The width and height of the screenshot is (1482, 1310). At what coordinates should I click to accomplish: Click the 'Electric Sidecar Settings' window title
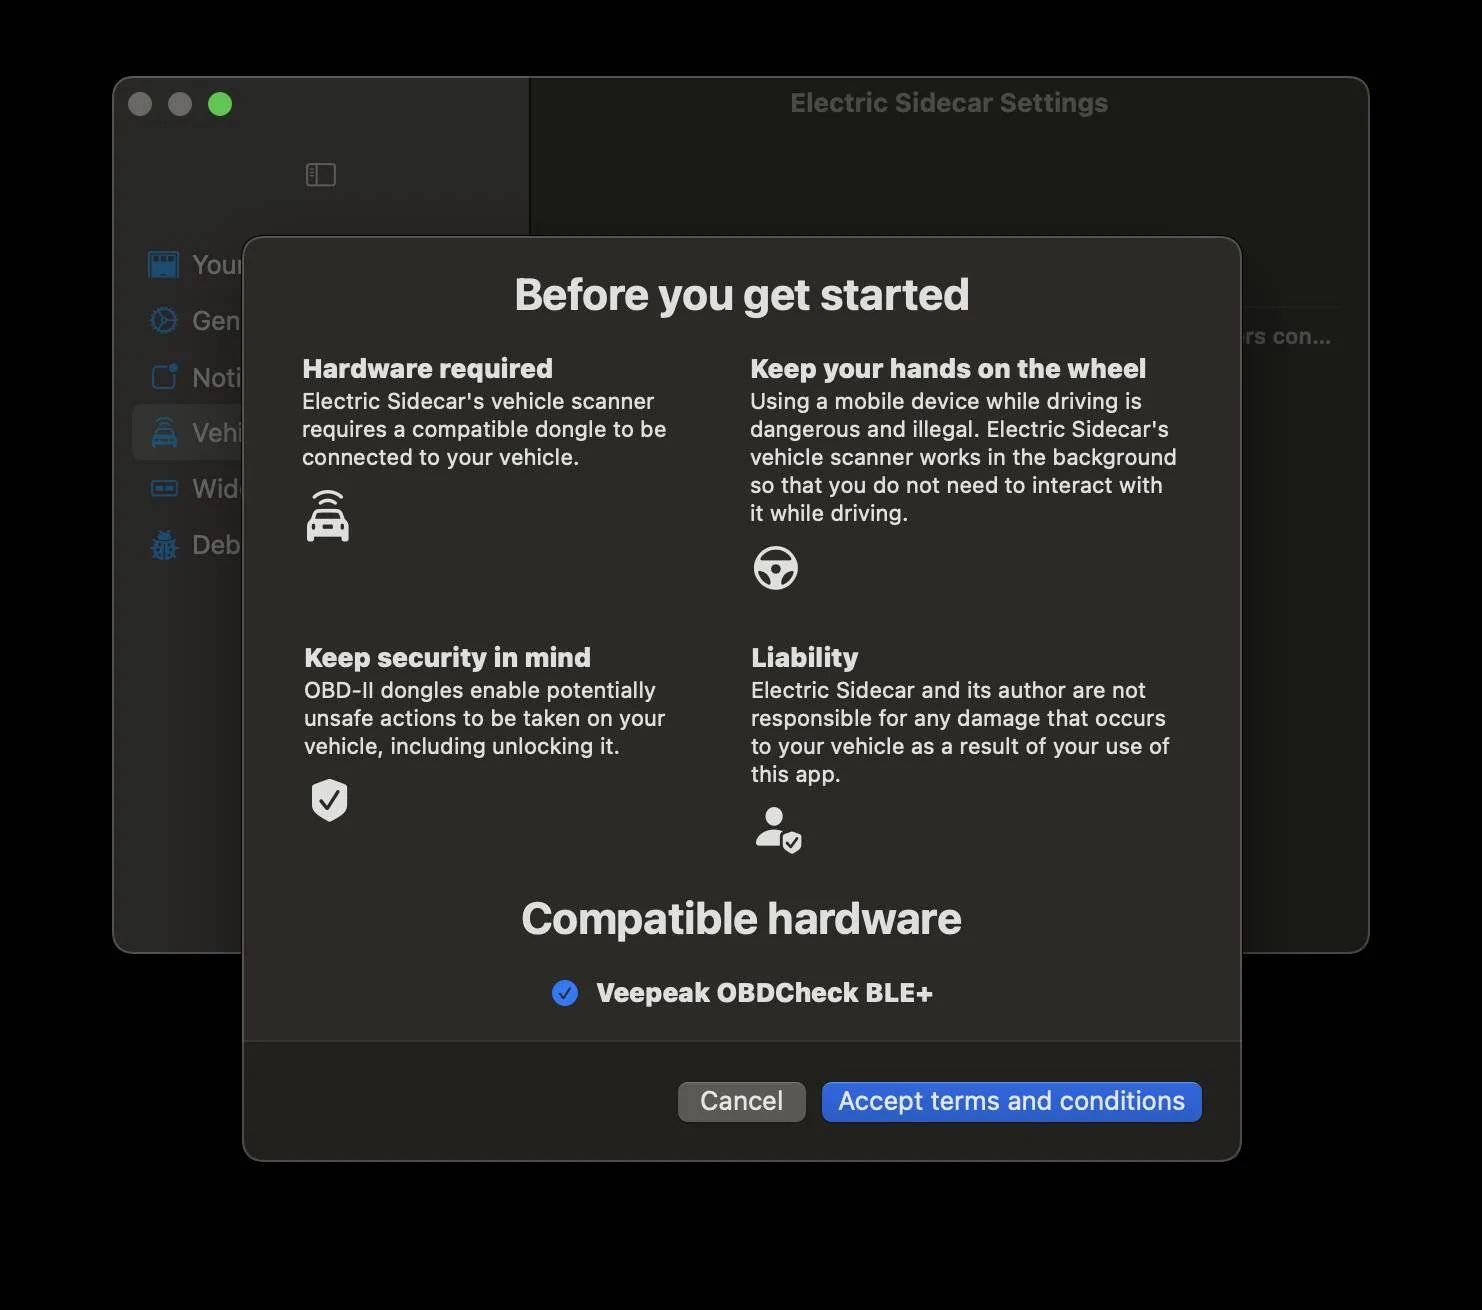click(949, 103)
